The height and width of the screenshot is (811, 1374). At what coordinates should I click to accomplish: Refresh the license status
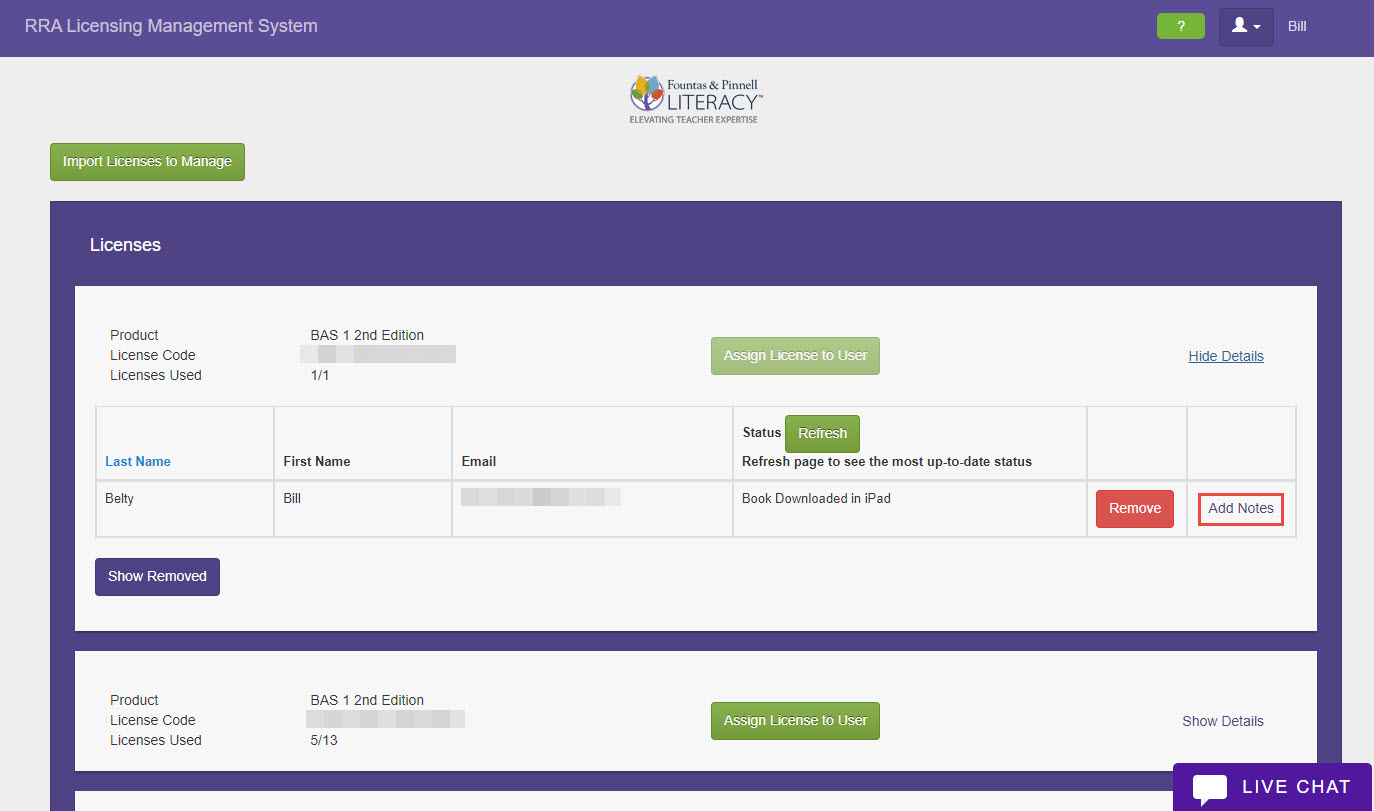pyautogui.click(x=822, y=434)
